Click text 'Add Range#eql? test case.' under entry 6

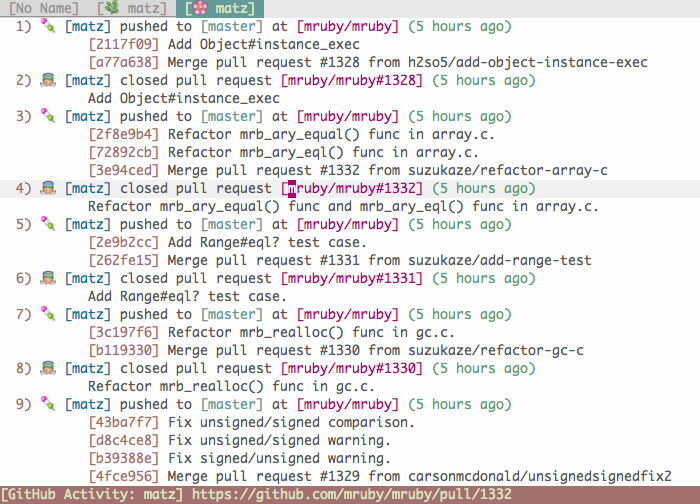(188, 296)
